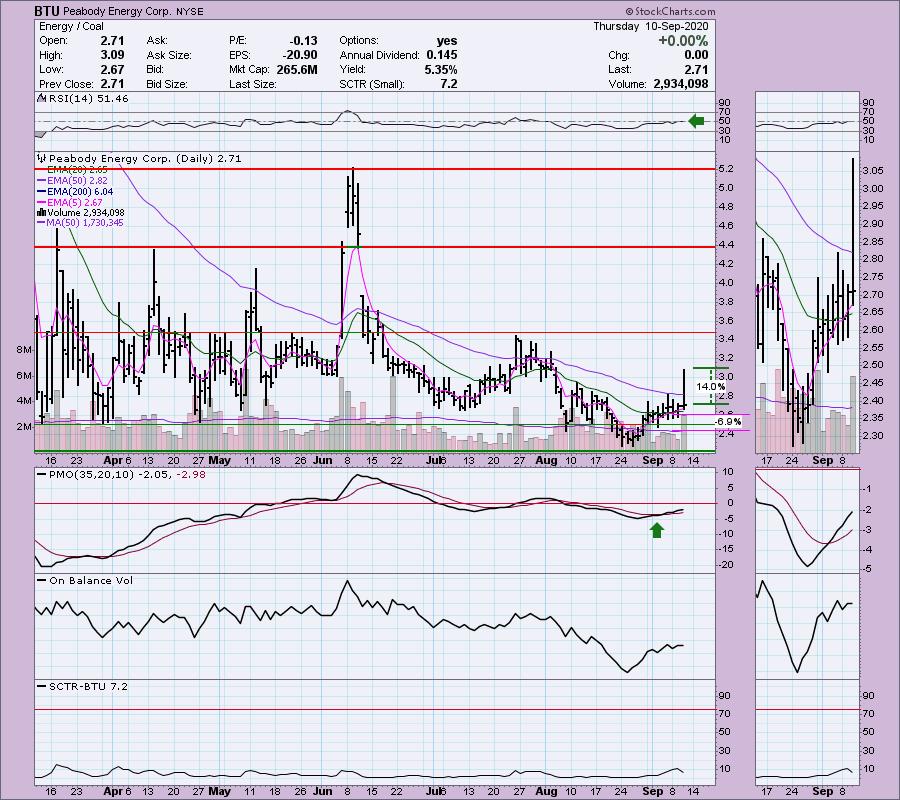
Task: Click the 4.4 price axis label
Action: coord(726,245)
